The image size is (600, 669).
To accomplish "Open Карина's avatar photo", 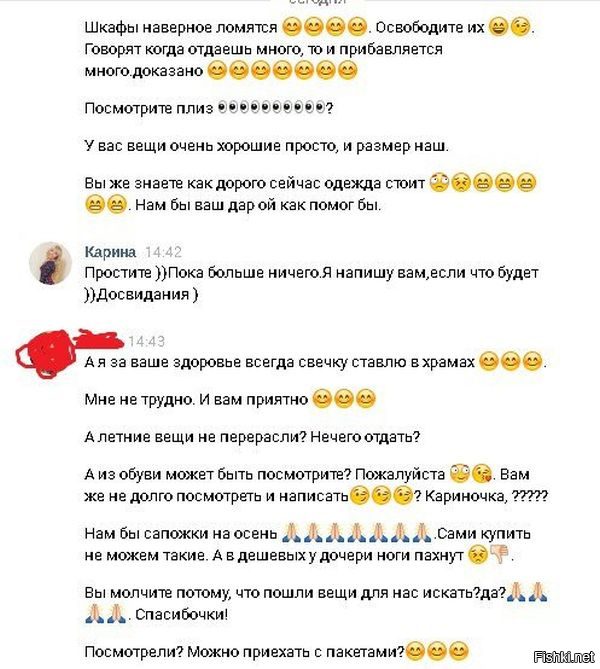I will (50, 263).
